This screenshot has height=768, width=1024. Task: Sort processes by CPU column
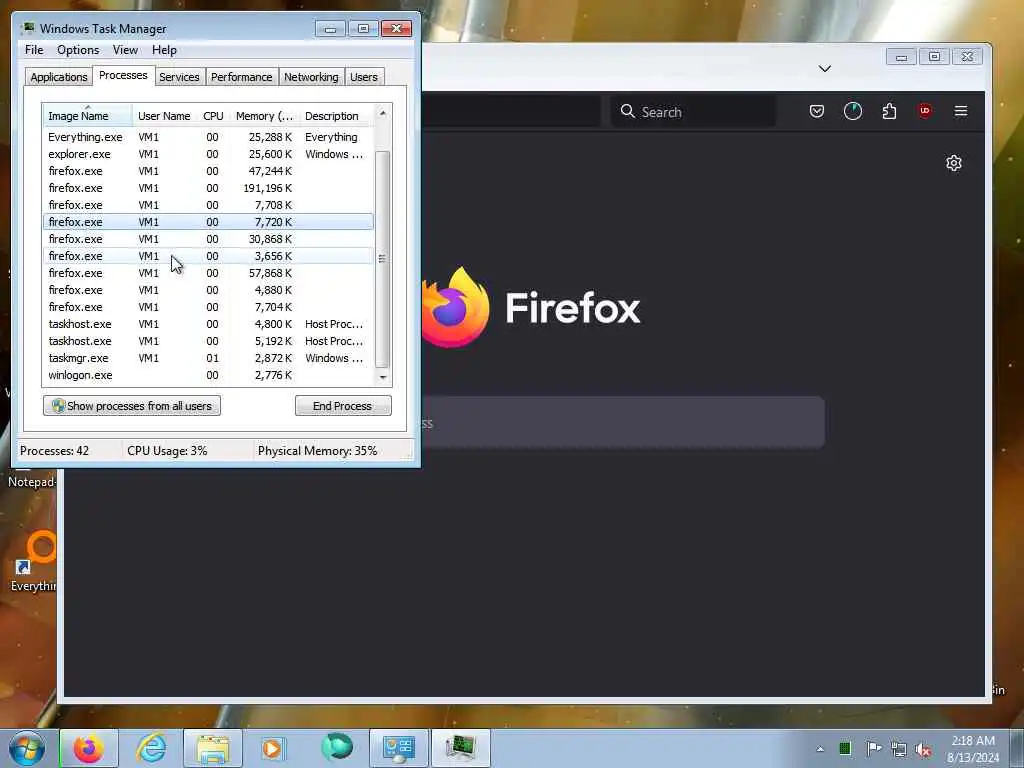(x=213, y=116)
